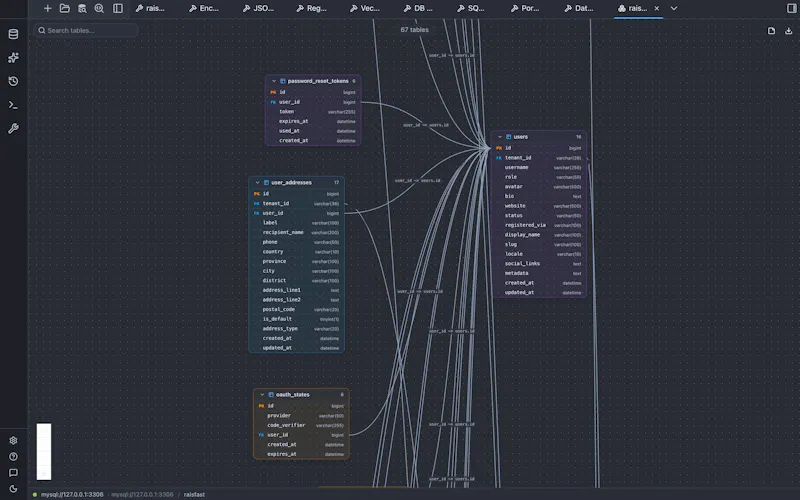
Task: Click the table icon in the user_addresses header
Action: click(266, 183)
